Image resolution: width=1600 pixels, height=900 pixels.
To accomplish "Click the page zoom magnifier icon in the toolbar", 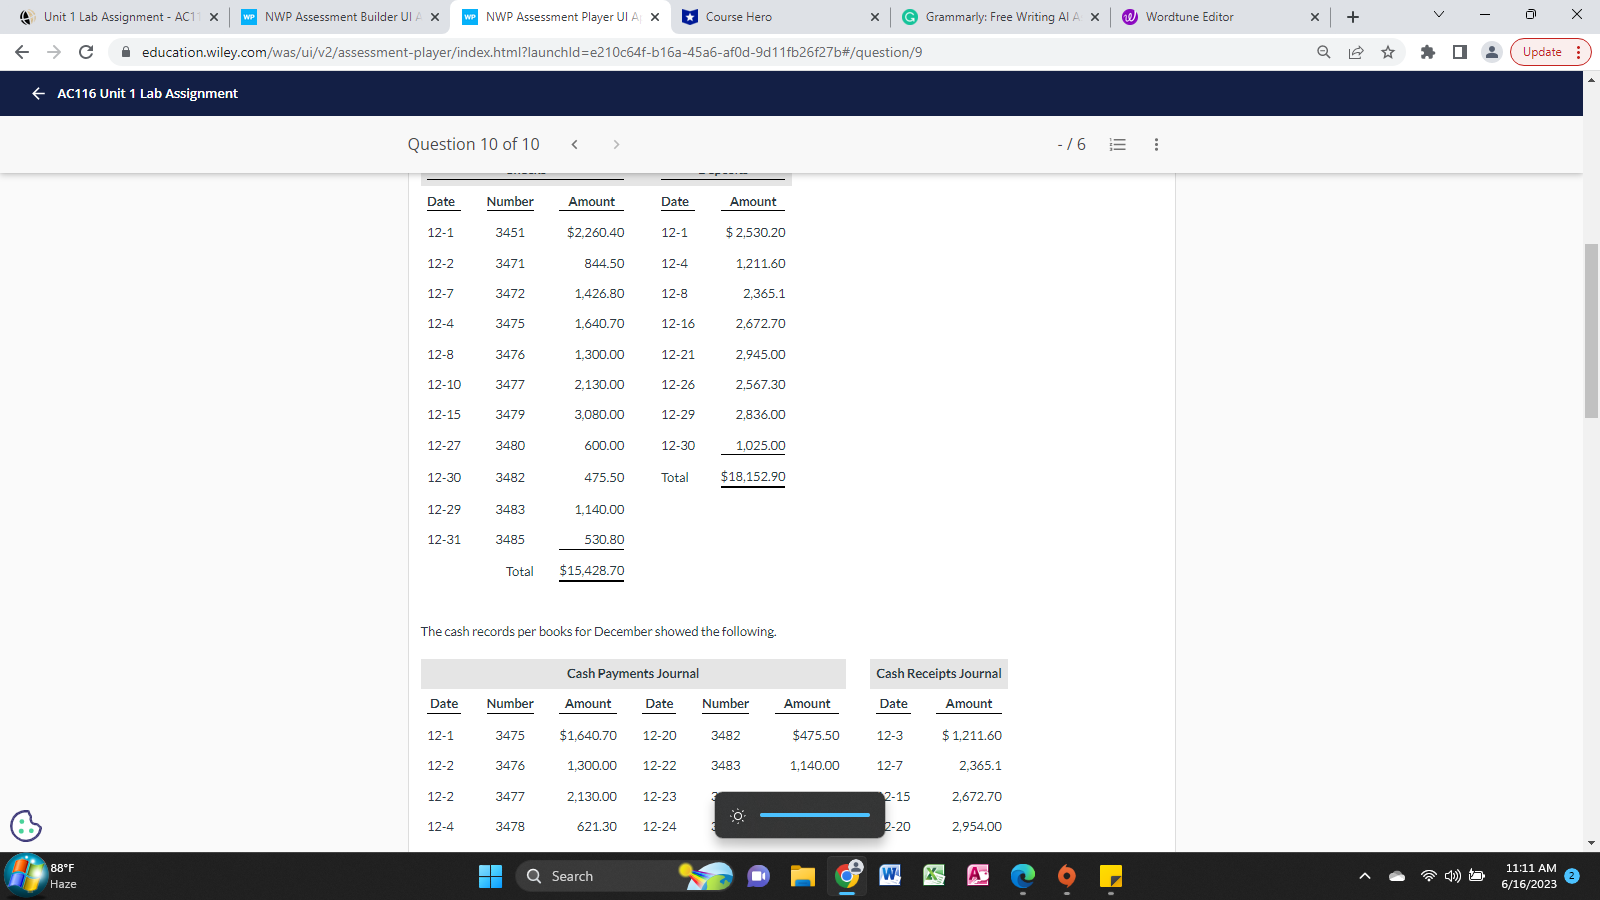I will (x=1322, y=52).
